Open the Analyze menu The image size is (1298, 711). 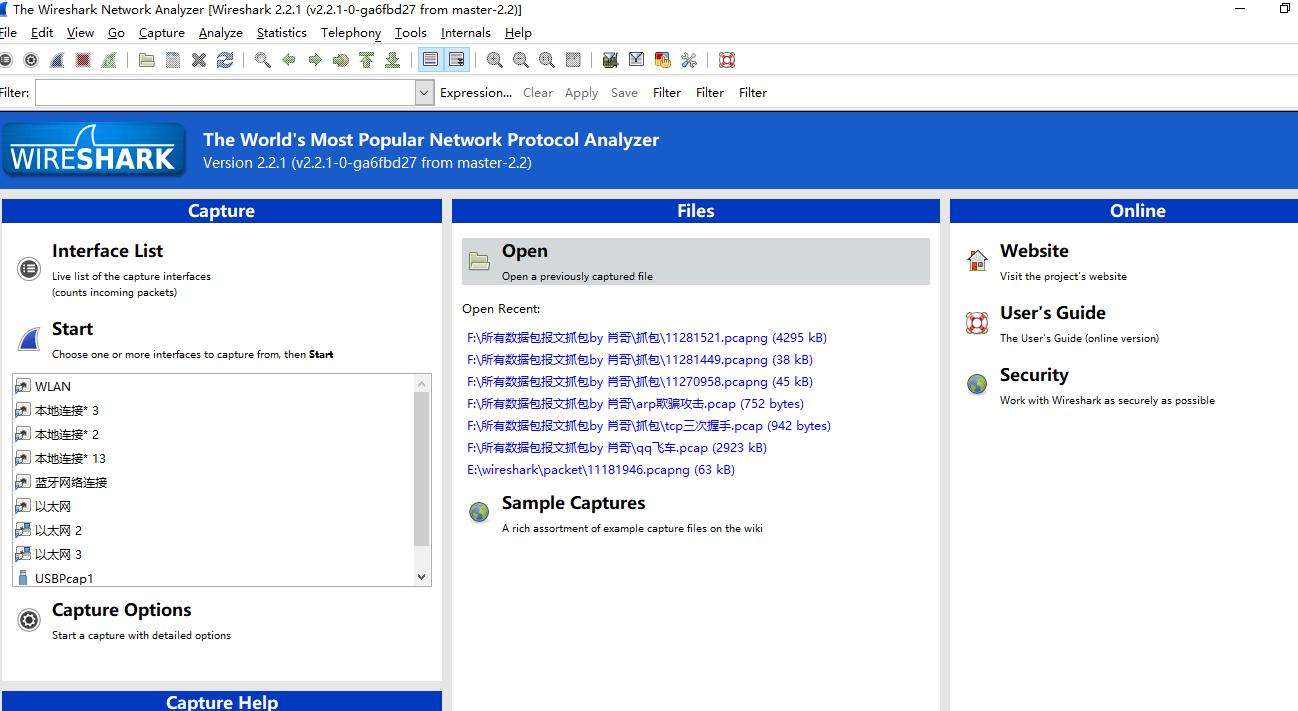pyautogui.click(x=221, y=33)
